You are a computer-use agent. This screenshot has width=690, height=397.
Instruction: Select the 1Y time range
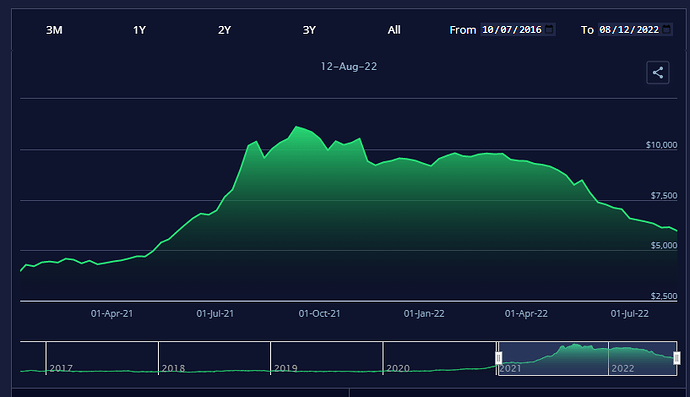pos(139,30)
